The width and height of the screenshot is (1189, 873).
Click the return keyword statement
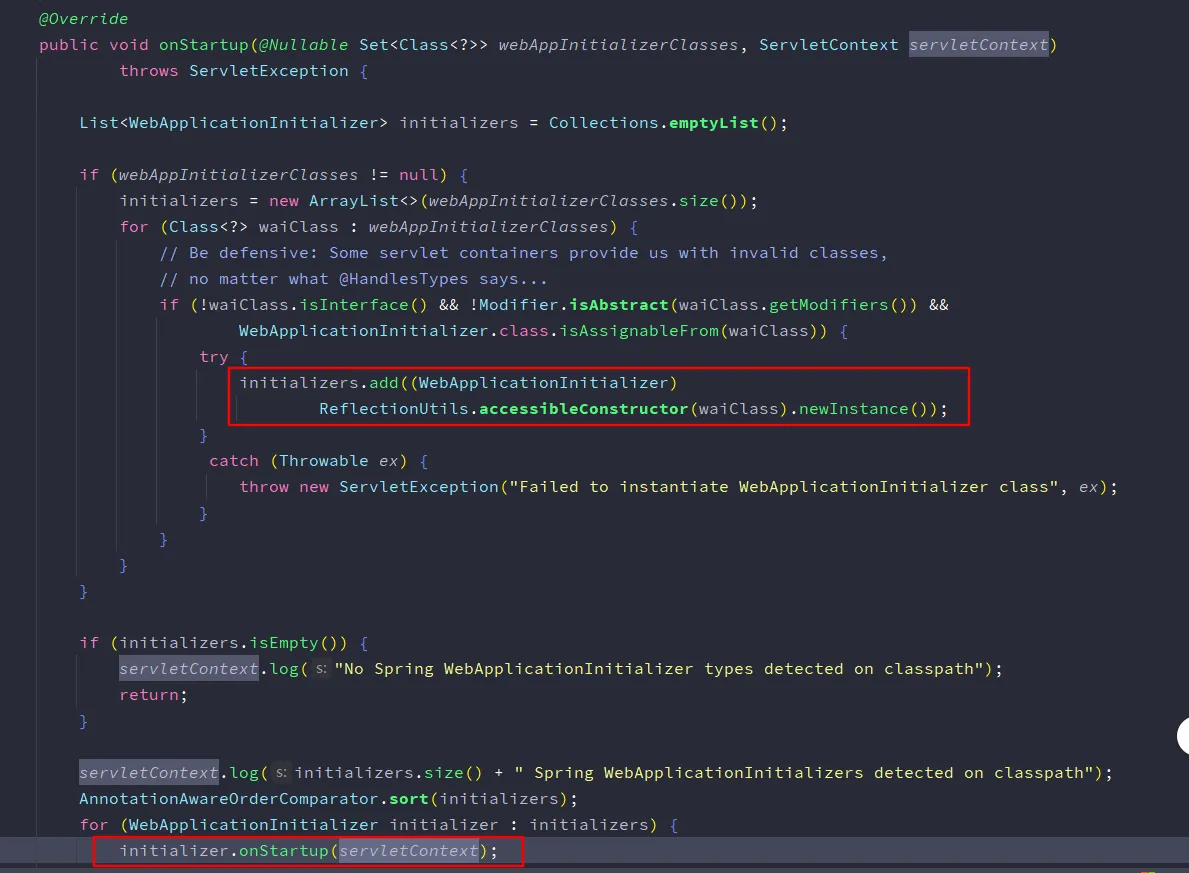pos(153,695)
